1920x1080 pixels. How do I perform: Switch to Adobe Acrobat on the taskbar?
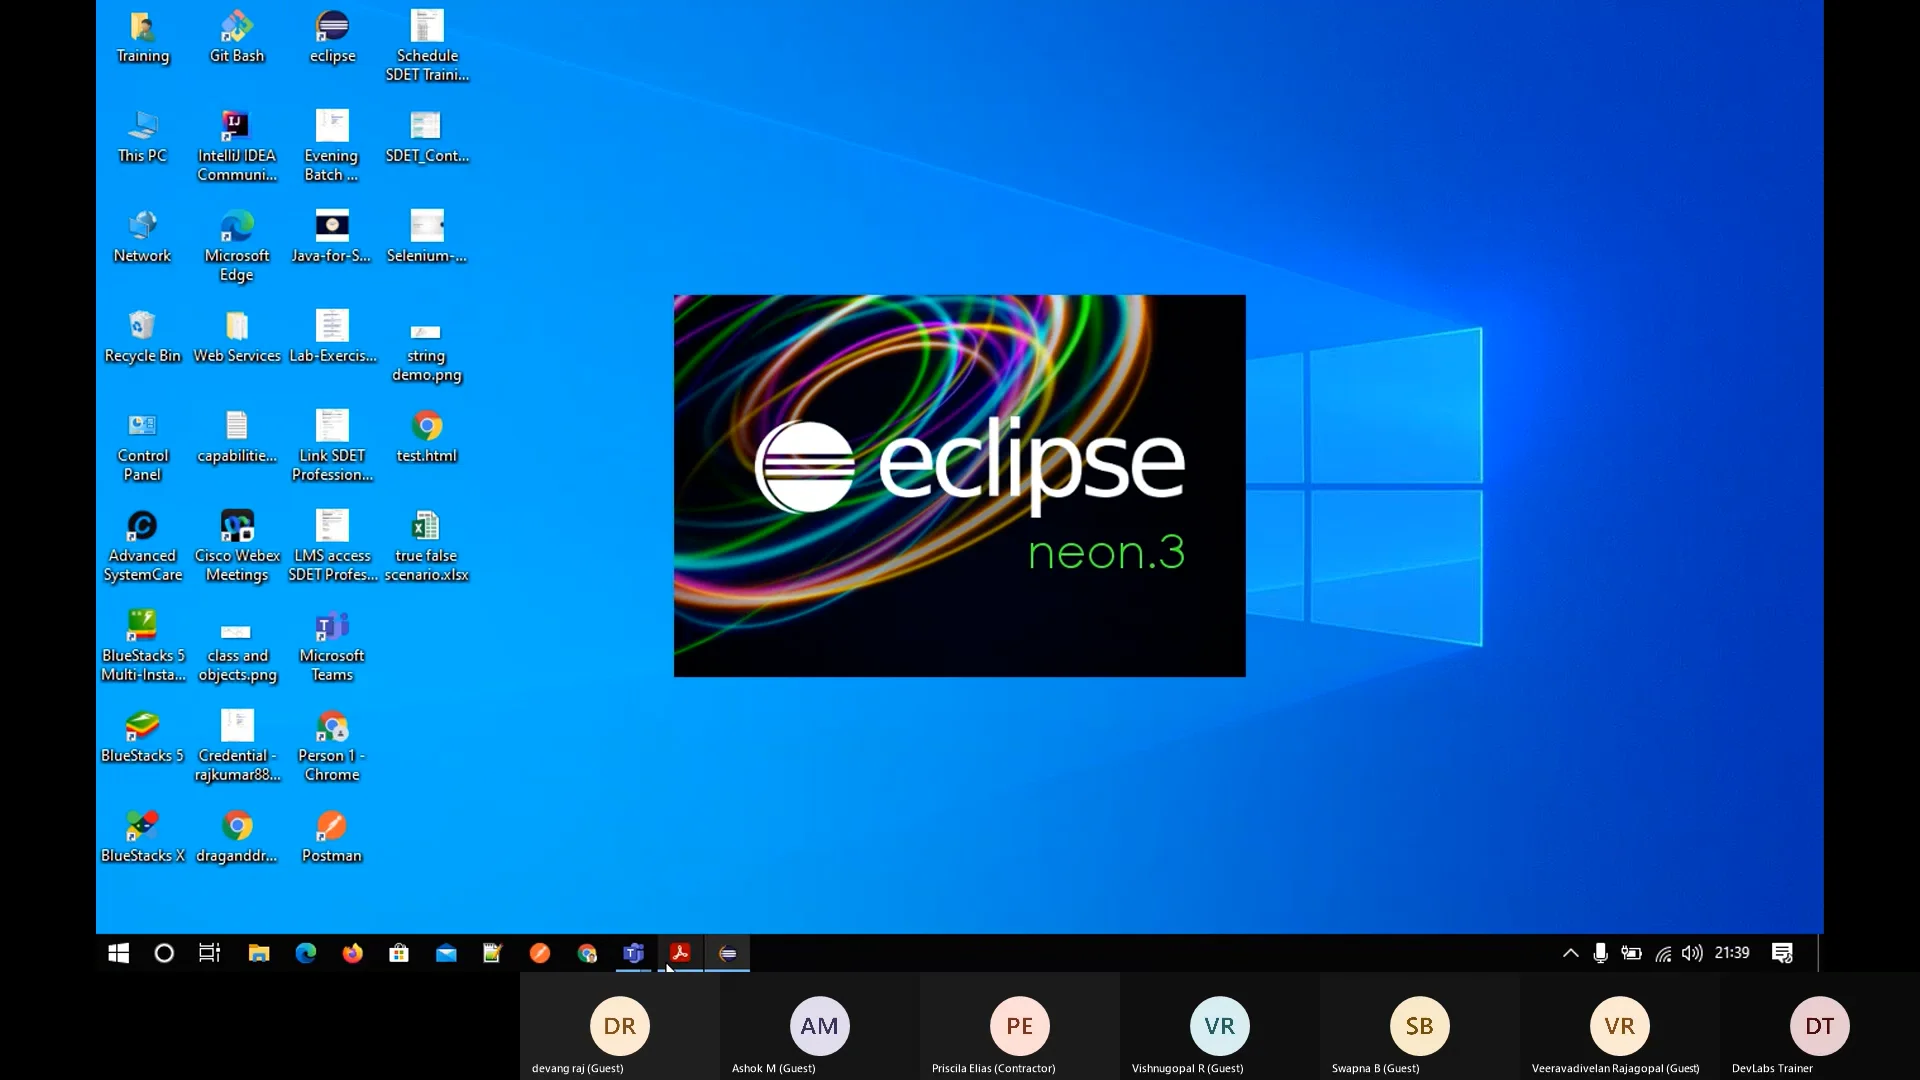pos(680,953)
